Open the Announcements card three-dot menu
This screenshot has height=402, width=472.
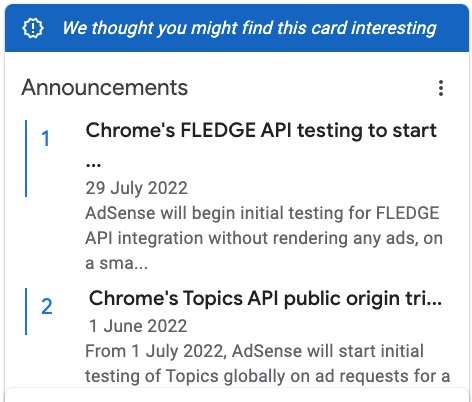tap(441, 88)
